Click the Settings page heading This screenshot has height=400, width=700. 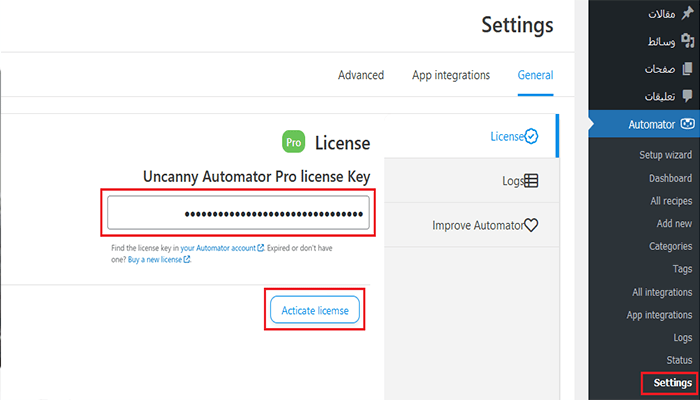pyautogui.click(x=517, y=25)
